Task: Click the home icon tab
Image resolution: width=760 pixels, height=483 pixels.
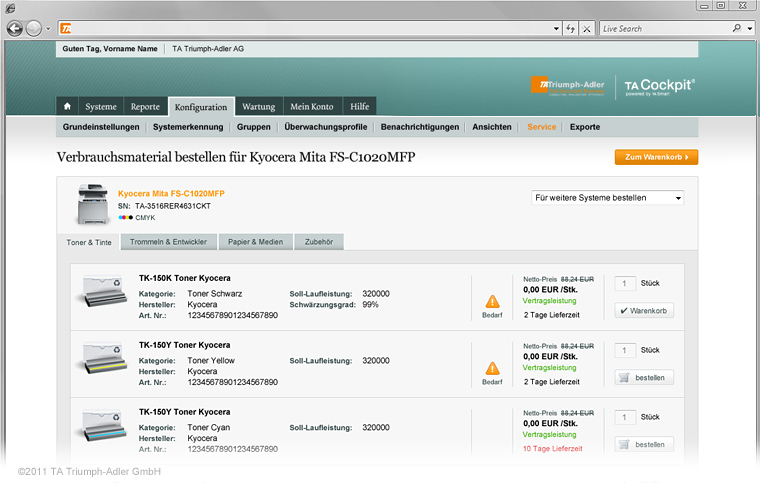Action: tap(67, 106)
